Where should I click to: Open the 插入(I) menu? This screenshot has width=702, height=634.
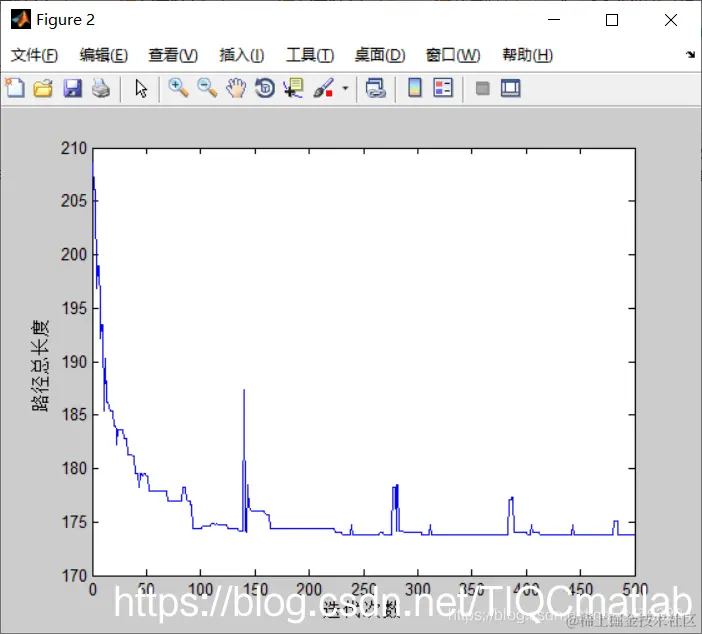pos(242,55)
